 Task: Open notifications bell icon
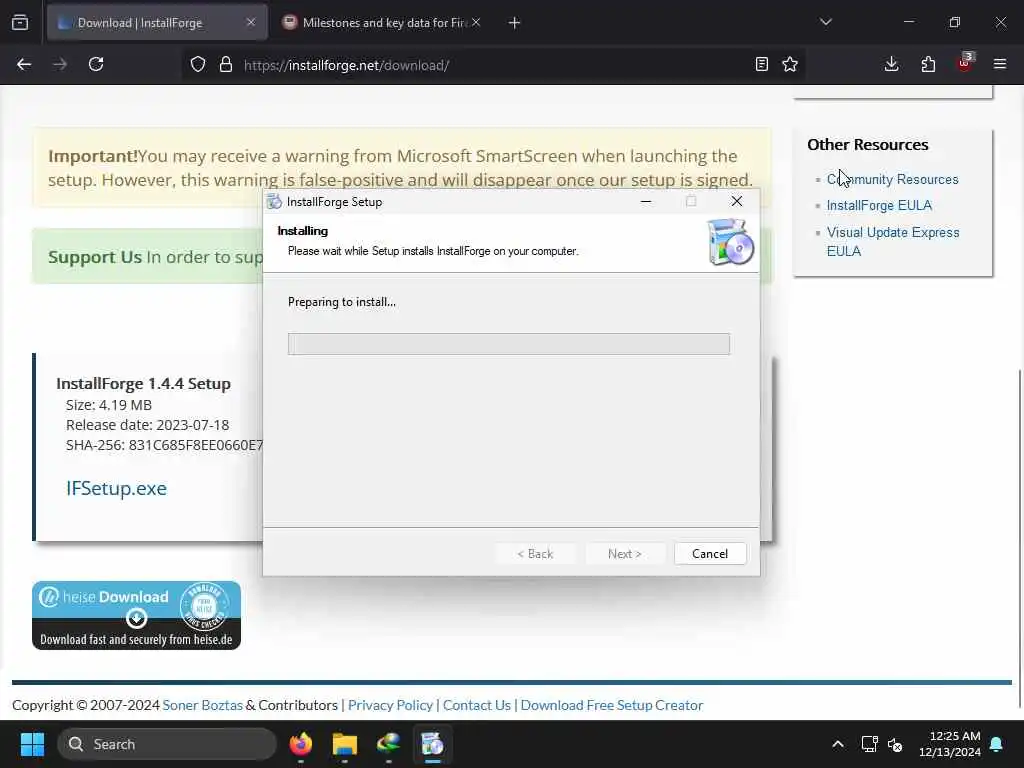[x=997, y=744]
